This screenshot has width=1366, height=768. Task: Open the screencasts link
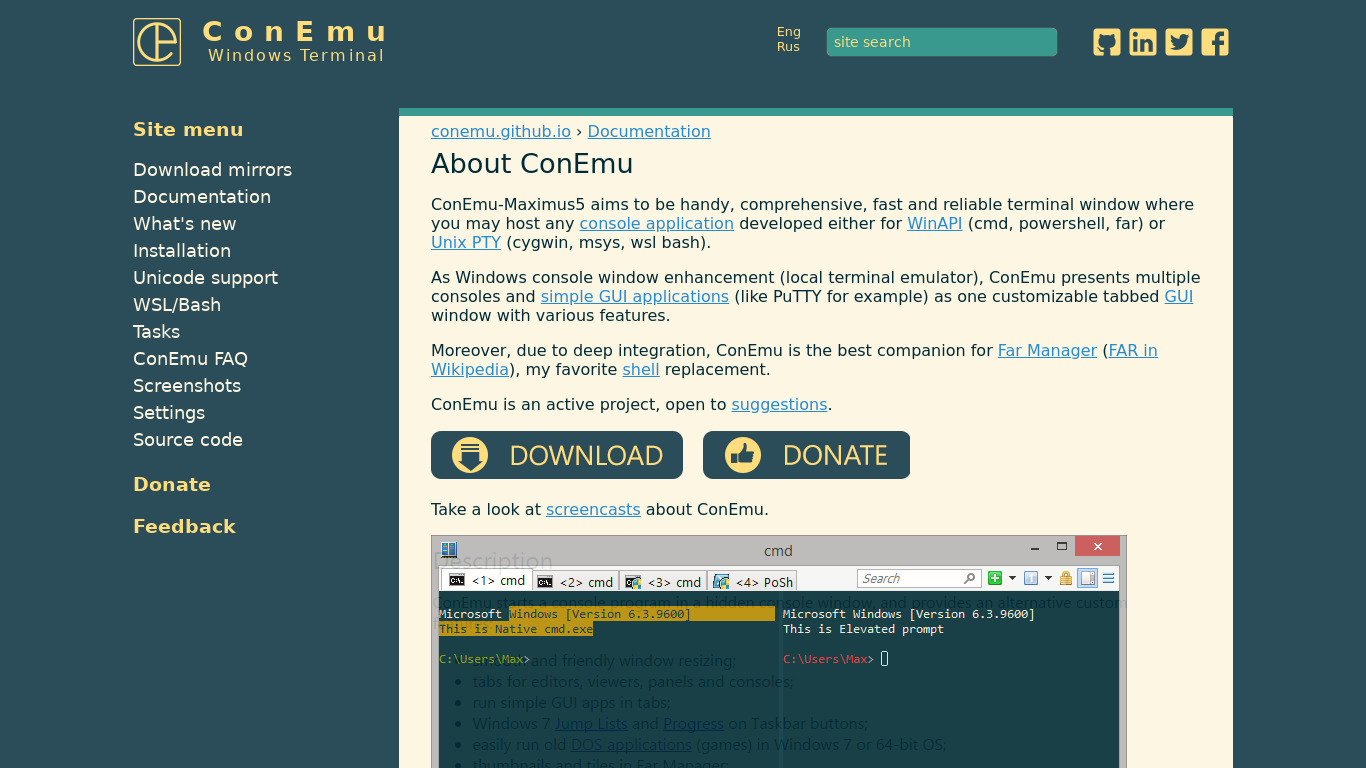tap(593, 510)
